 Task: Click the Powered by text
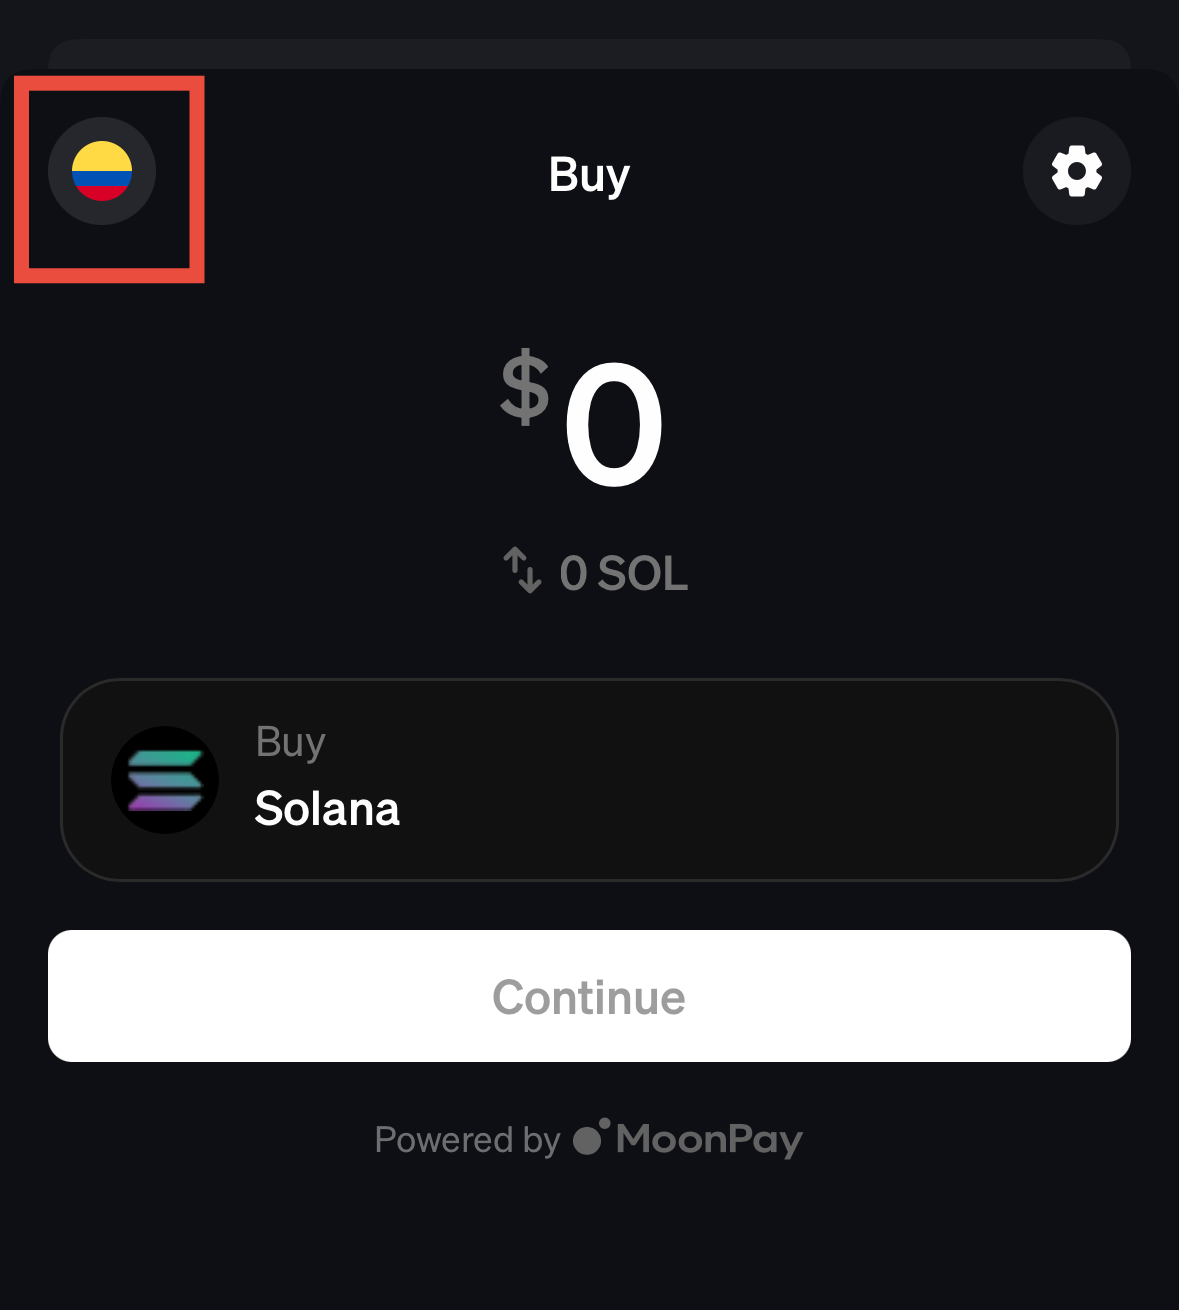click(x=467, y=1140)
